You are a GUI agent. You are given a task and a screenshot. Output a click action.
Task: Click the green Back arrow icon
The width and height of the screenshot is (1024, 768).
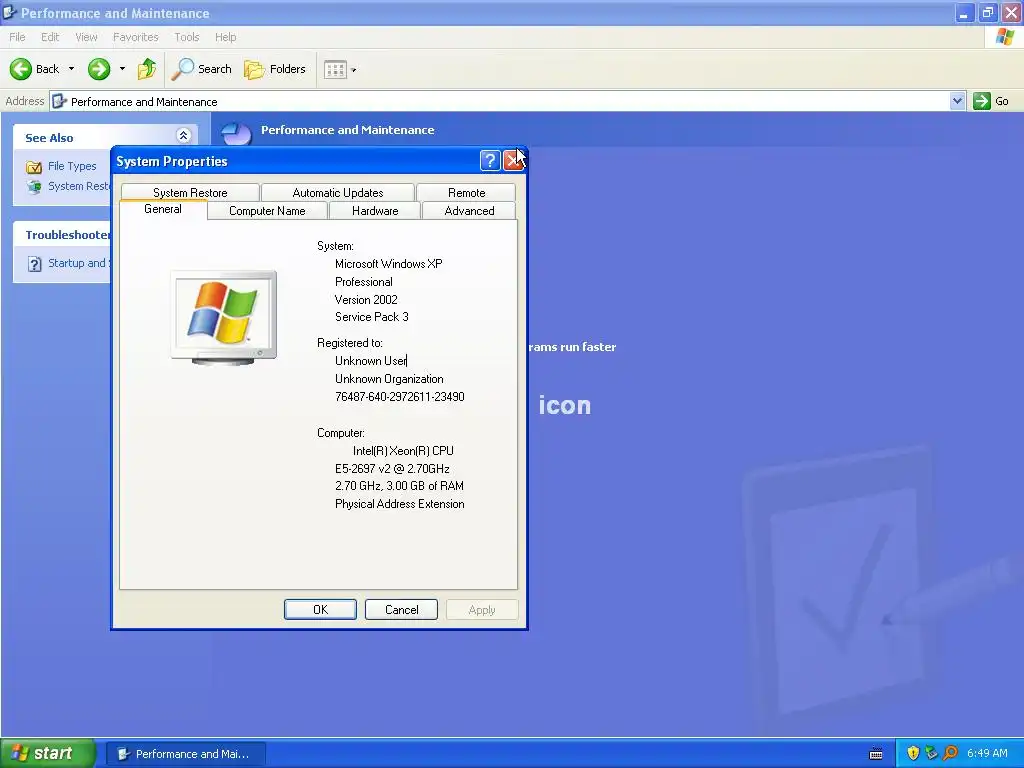[21, 69]
